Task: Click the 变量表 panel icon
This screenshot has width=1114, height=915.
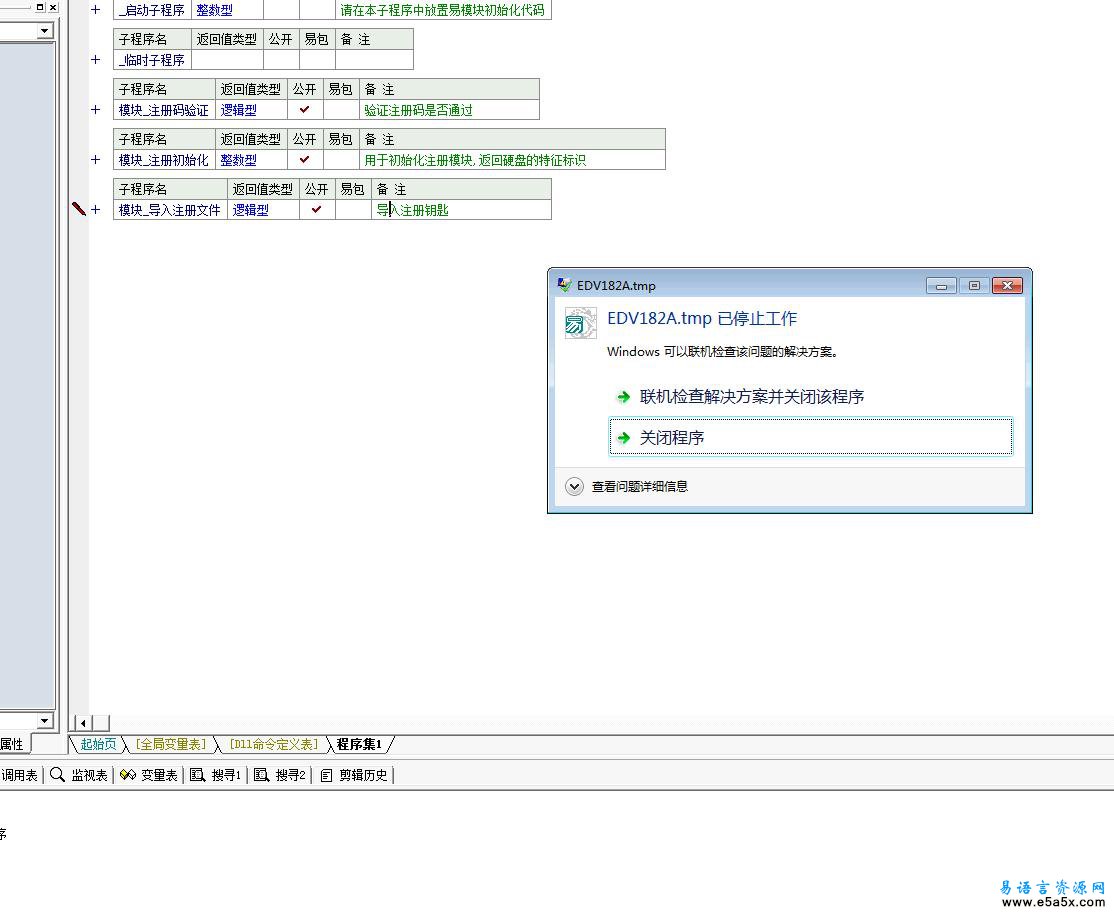Action: 127,775
